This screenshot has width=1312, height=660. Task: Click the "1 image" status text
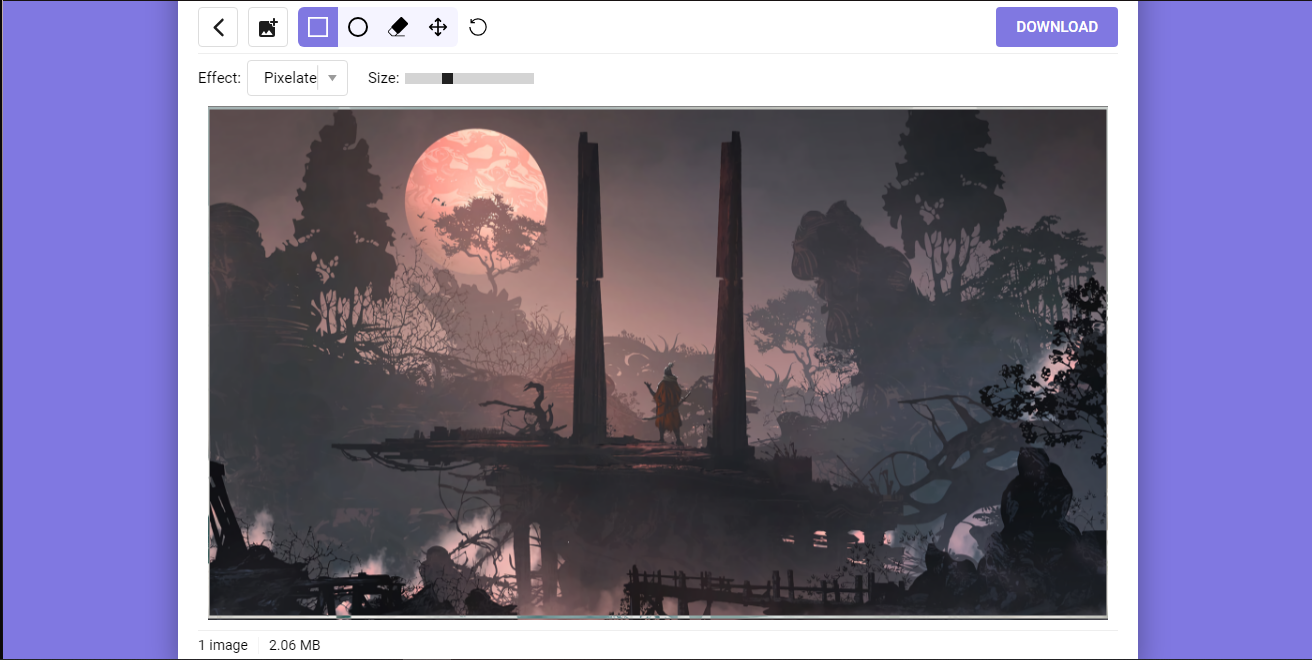click(x=223, y=645)
